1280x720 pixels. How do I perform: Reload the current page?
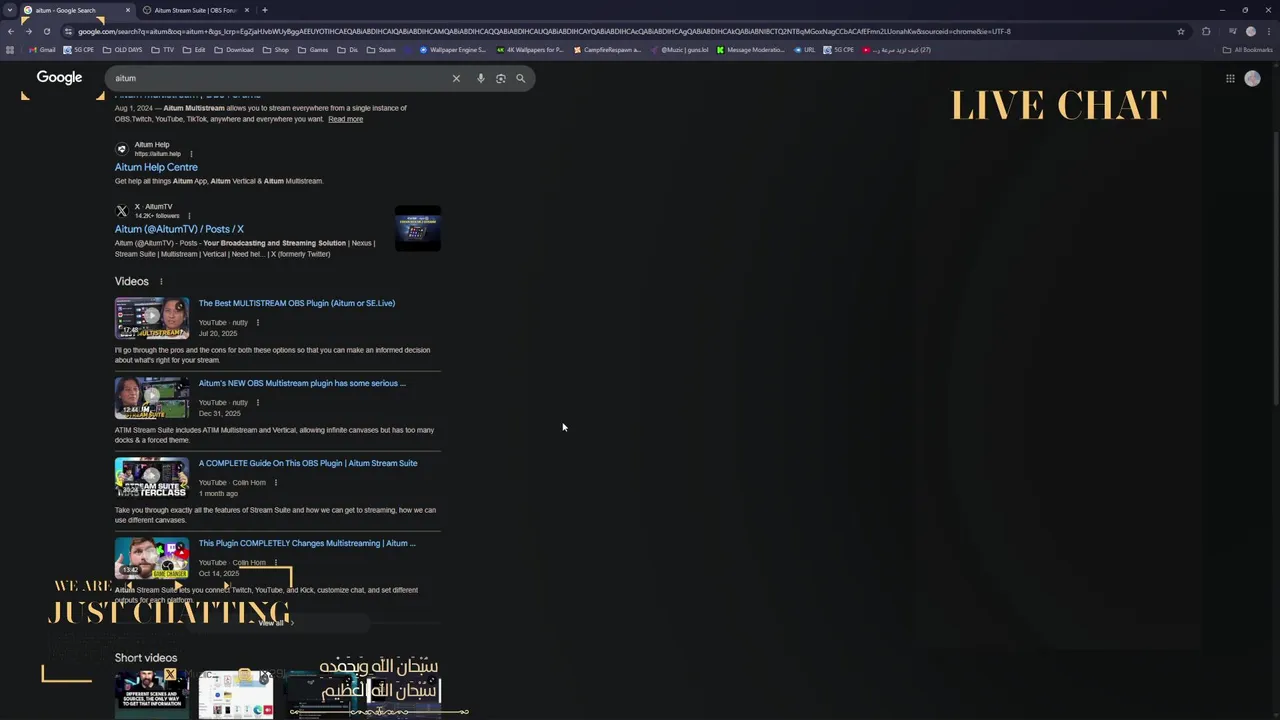coord(46,31)
